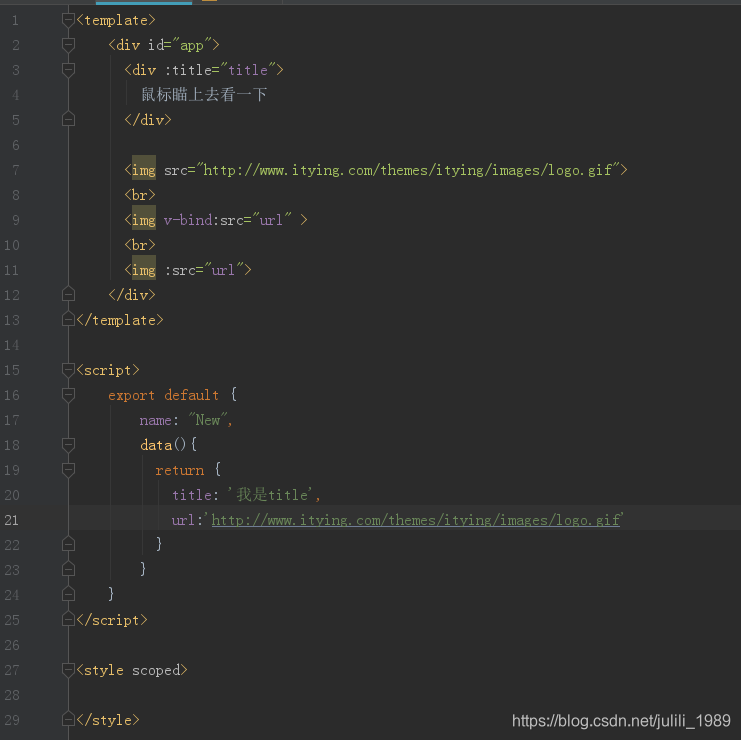Collapse the return block fold marker on line 19

[x=68, y=470]
